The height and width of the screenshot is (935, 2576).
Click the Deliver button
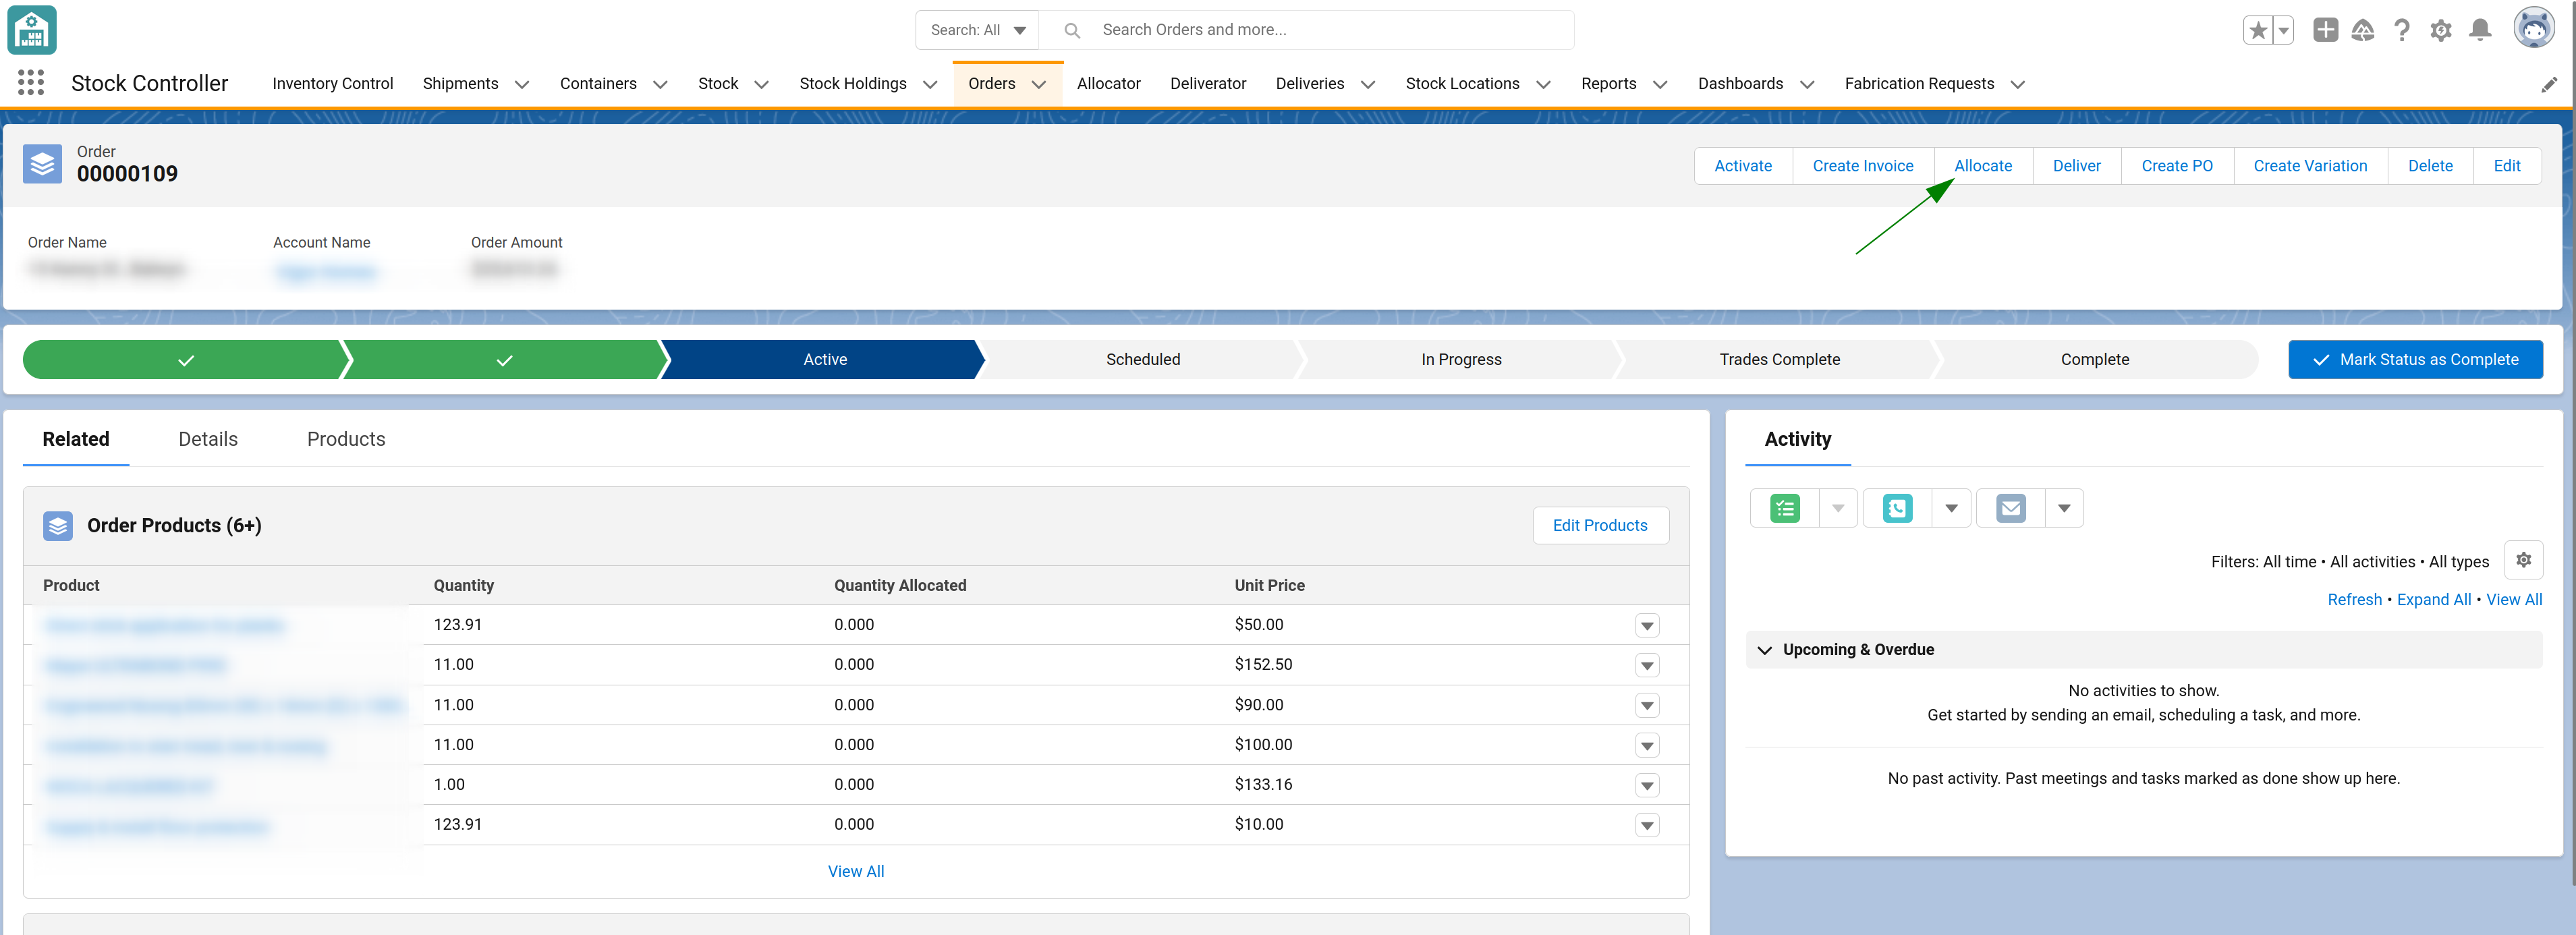(2077, 166)
